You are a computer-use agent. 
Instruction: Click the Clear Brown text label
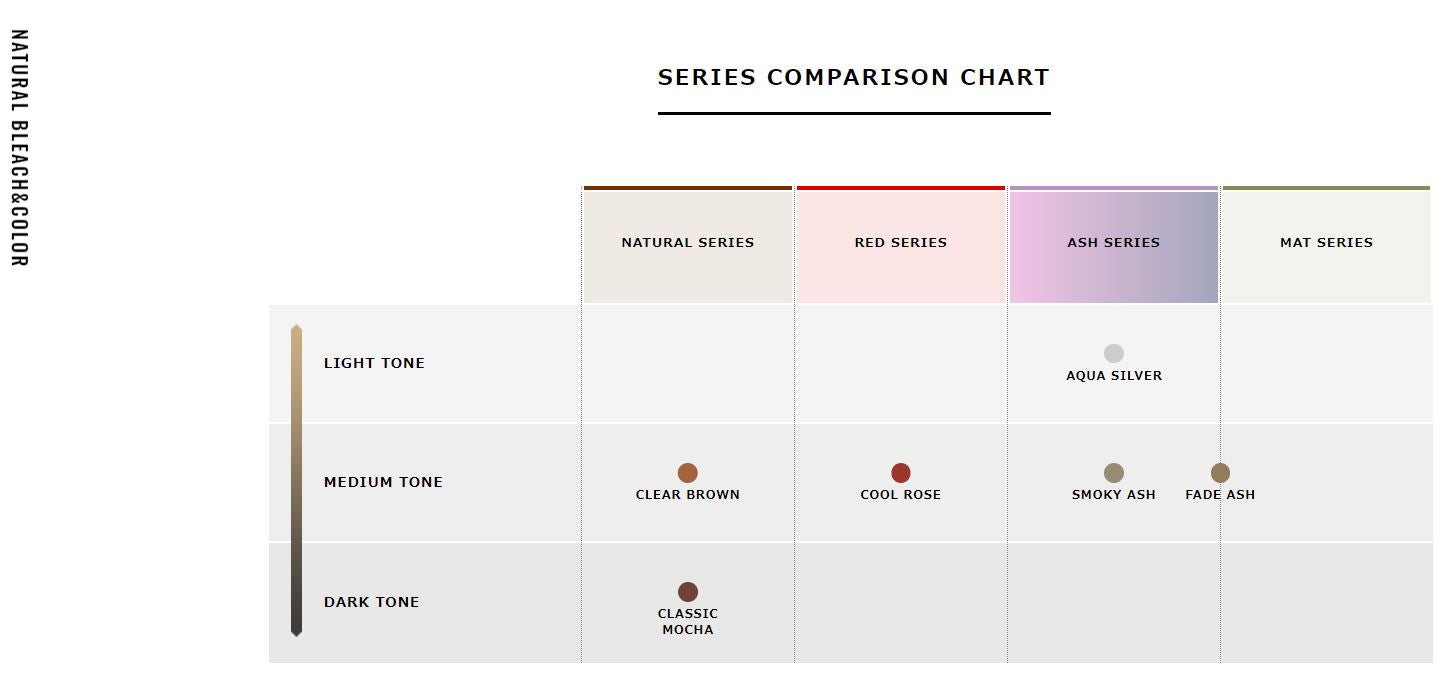click(x=688, y=495)
